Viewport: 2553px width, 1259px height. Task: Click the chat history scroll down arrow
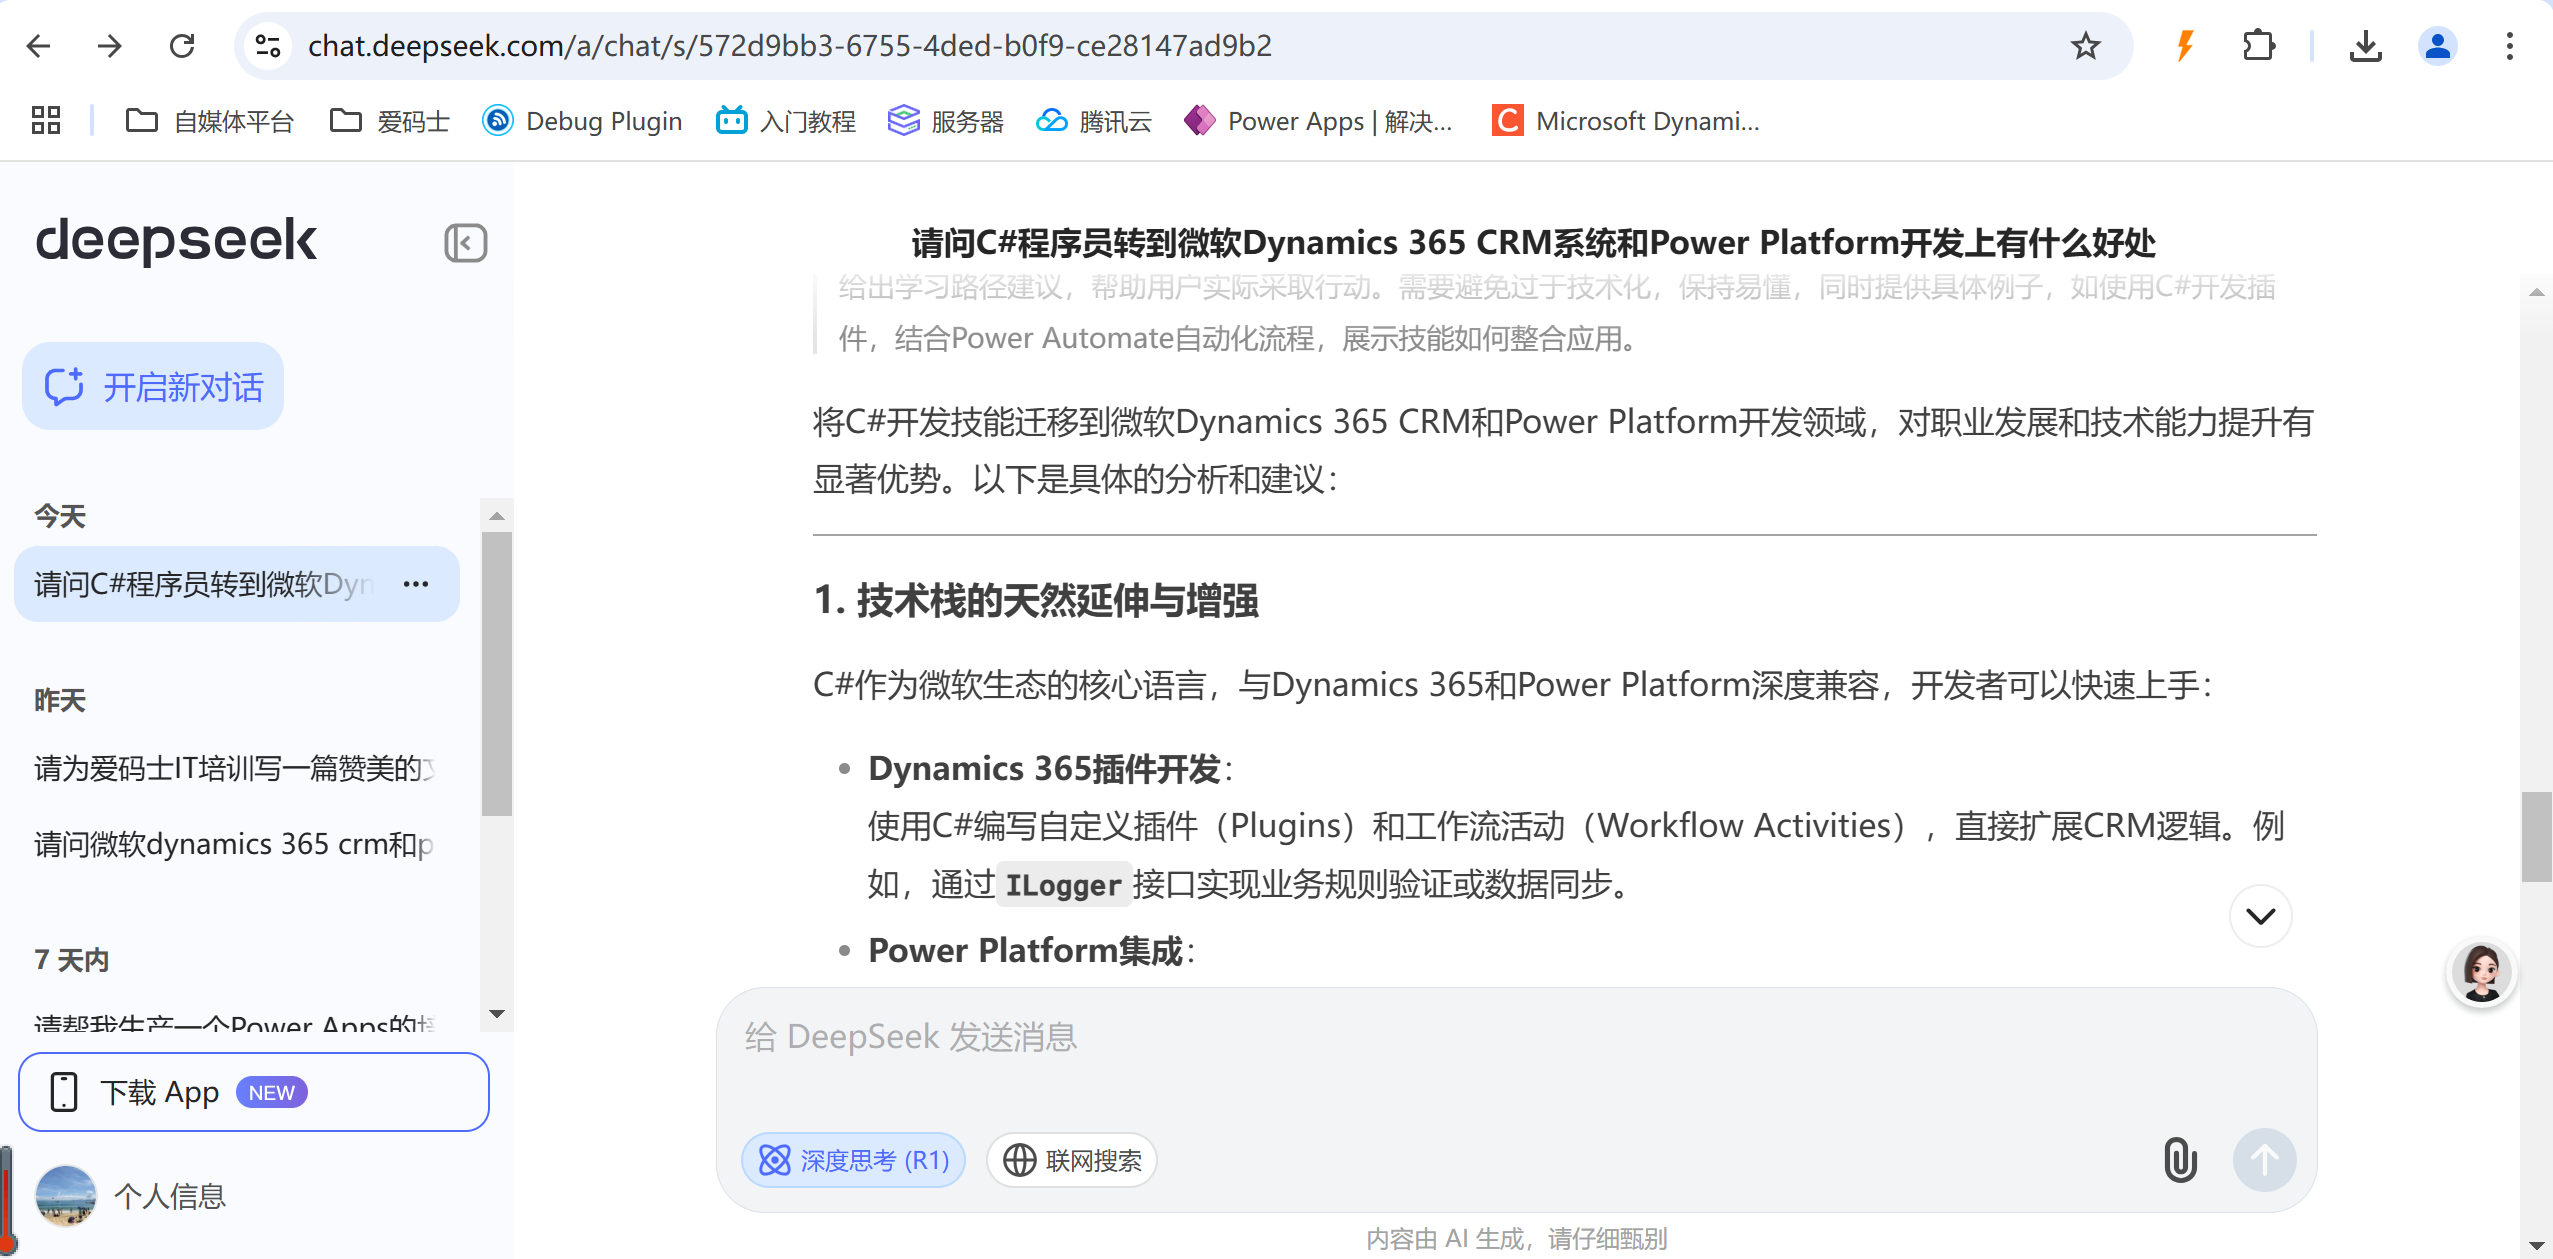point(497,1014)
